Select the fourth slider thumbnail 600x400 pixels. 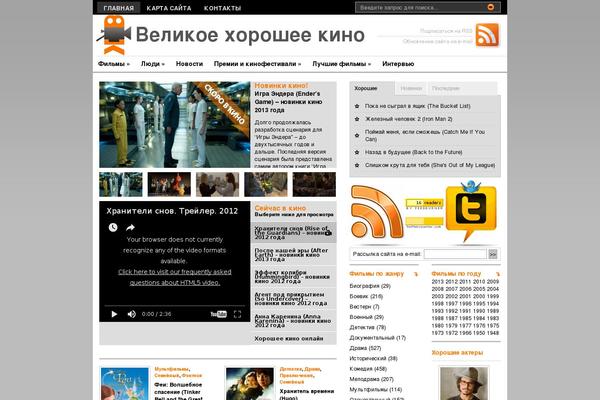point(266,184)
